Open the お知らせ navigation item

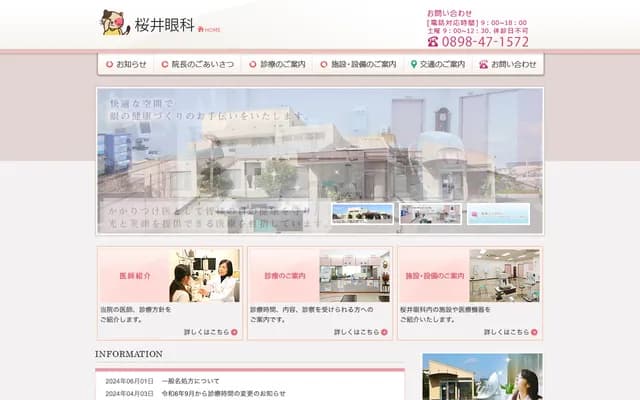coord(125,64)
